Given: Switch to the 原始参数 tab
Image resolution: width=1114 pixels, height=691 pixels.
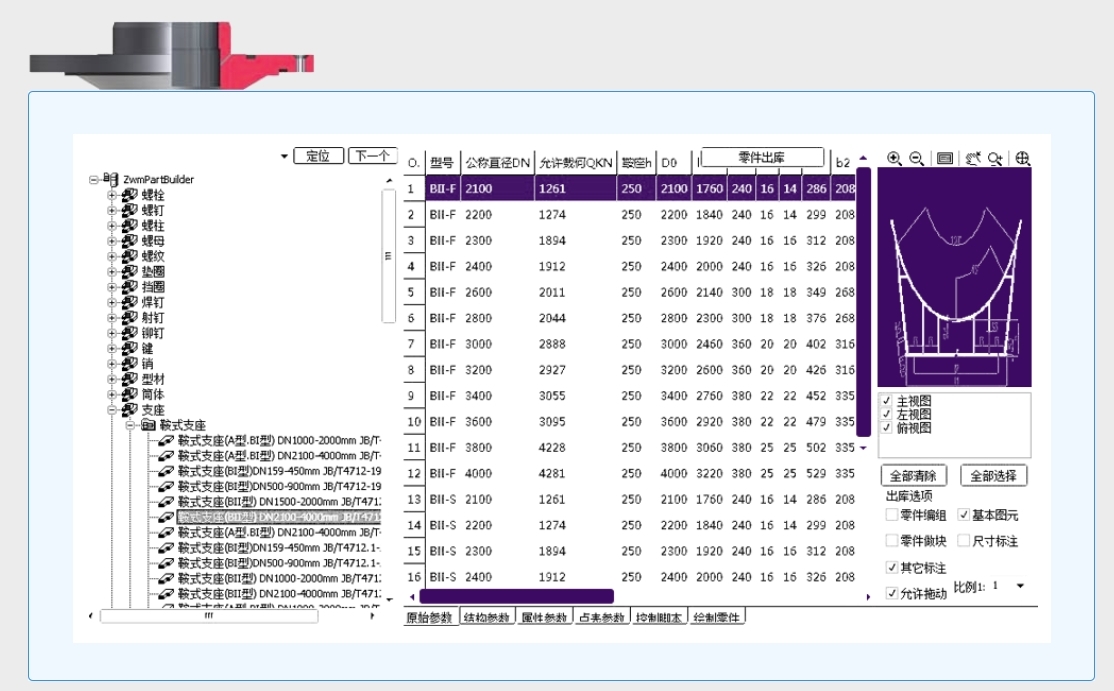Looking at the screenshot, I should click(x=430, y=617).
